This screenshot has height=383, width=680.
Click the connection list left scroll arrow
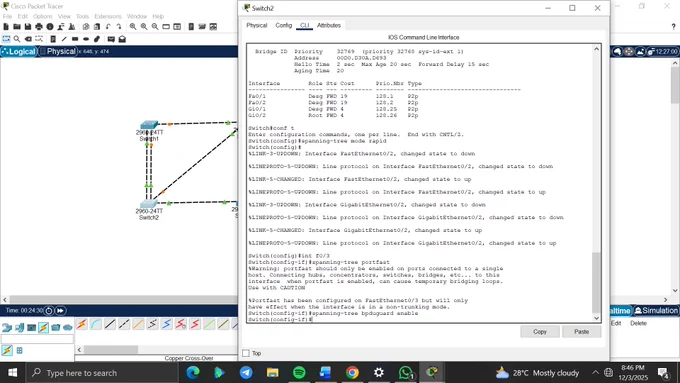click(x=79, y=350)
